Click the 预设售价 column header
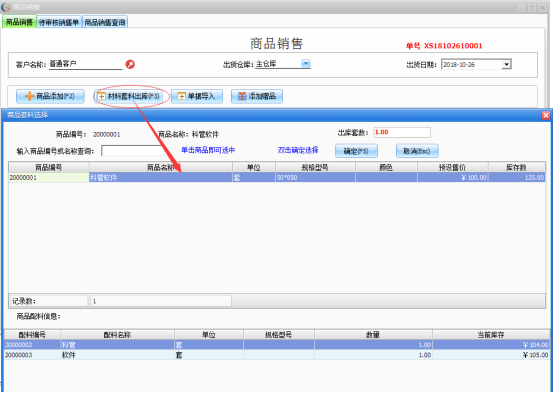This screenshot has height=393, width=554. [453, 167]
